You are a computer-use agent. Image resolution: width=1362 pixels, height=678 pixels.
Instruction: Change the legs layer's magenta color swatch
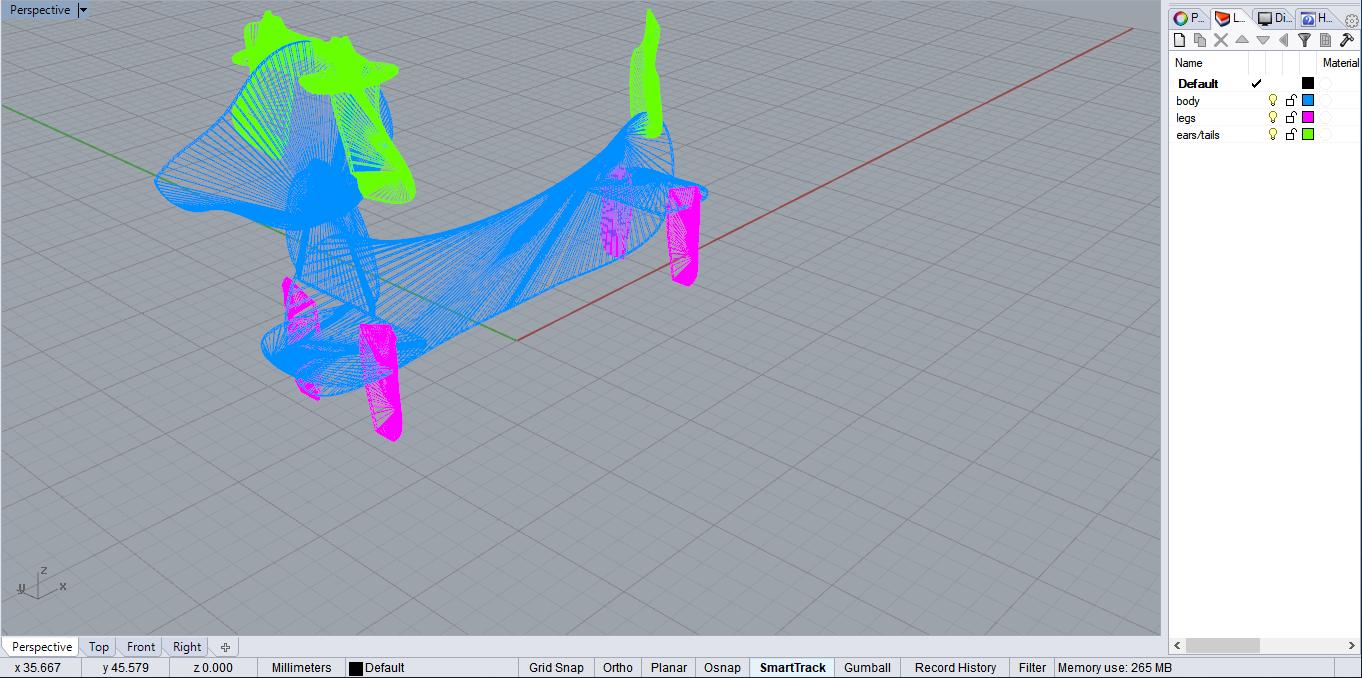[x=1307, y=118]
